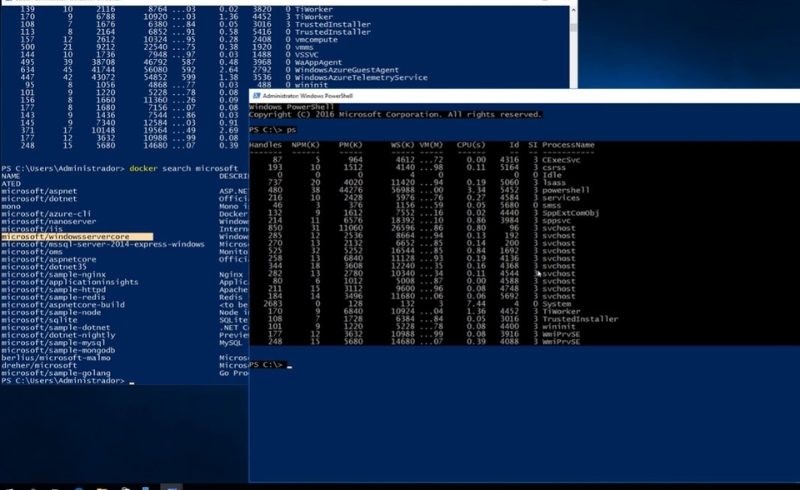
Task: Select 'microsoft/aspnetcore-build' result
Action: point(63,305)
